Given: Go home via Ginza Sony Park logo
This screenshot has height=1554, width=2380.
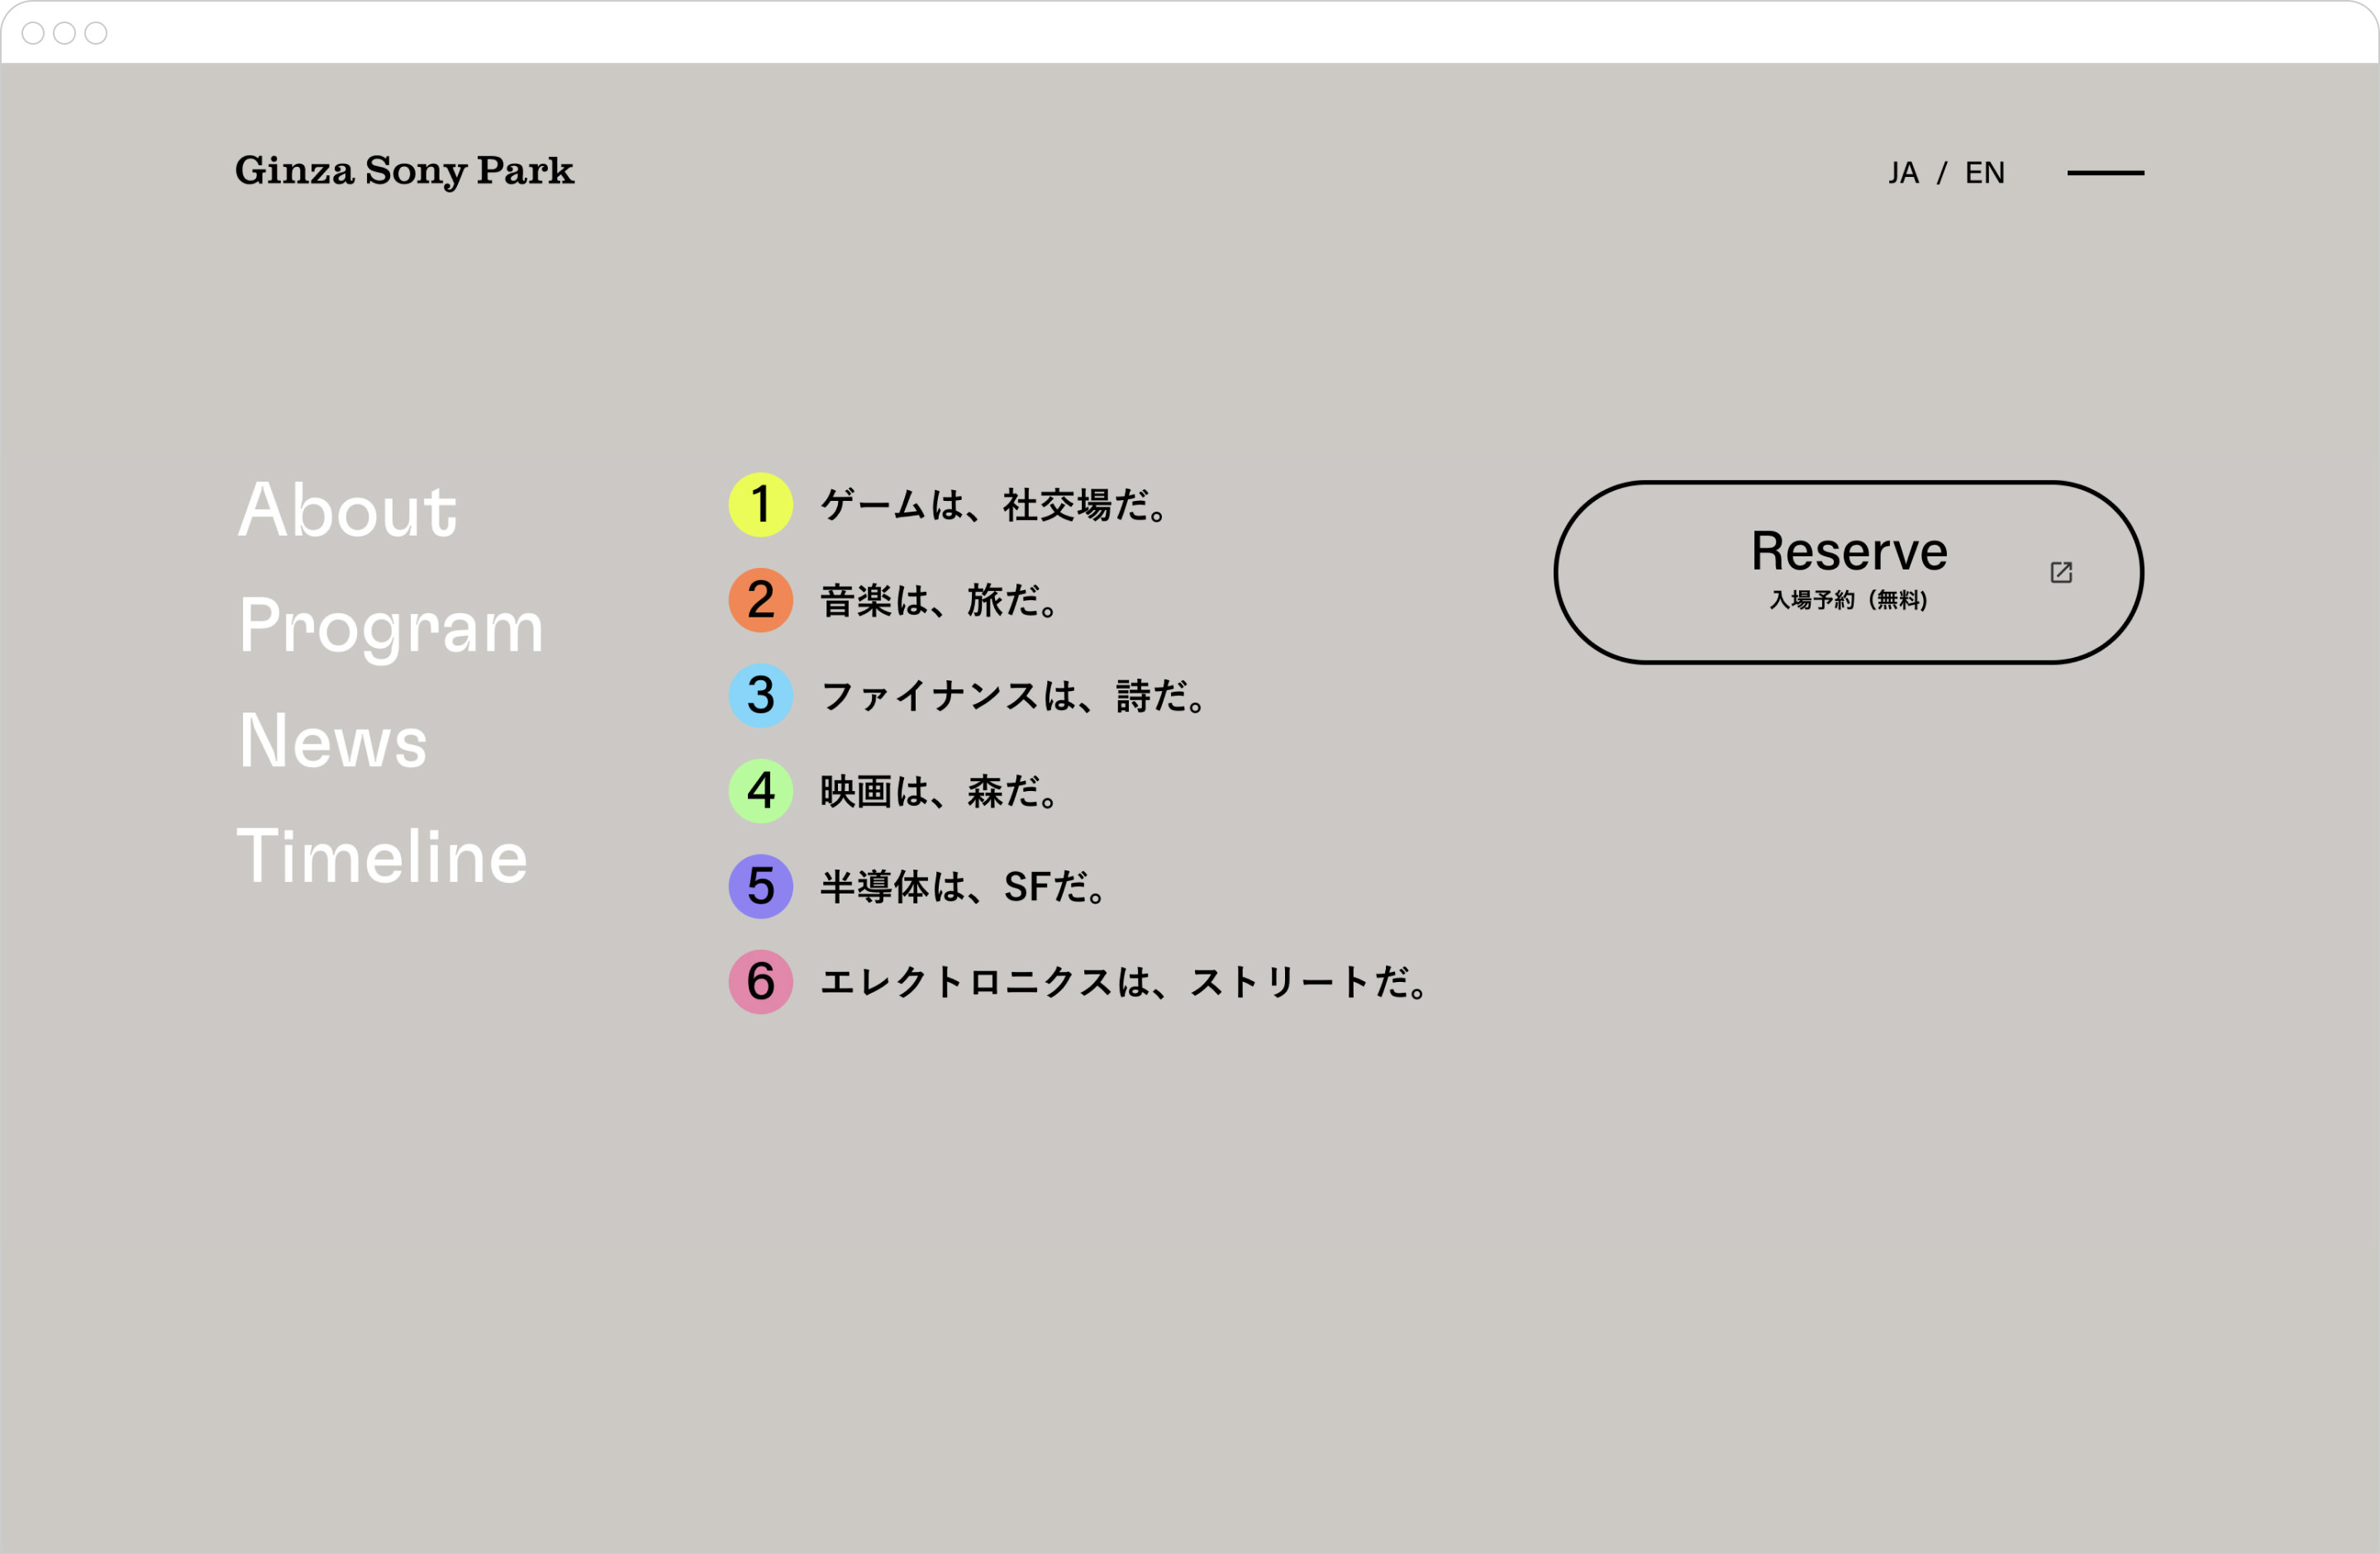Looking at the screenshot, I should (x=404, y=171).
